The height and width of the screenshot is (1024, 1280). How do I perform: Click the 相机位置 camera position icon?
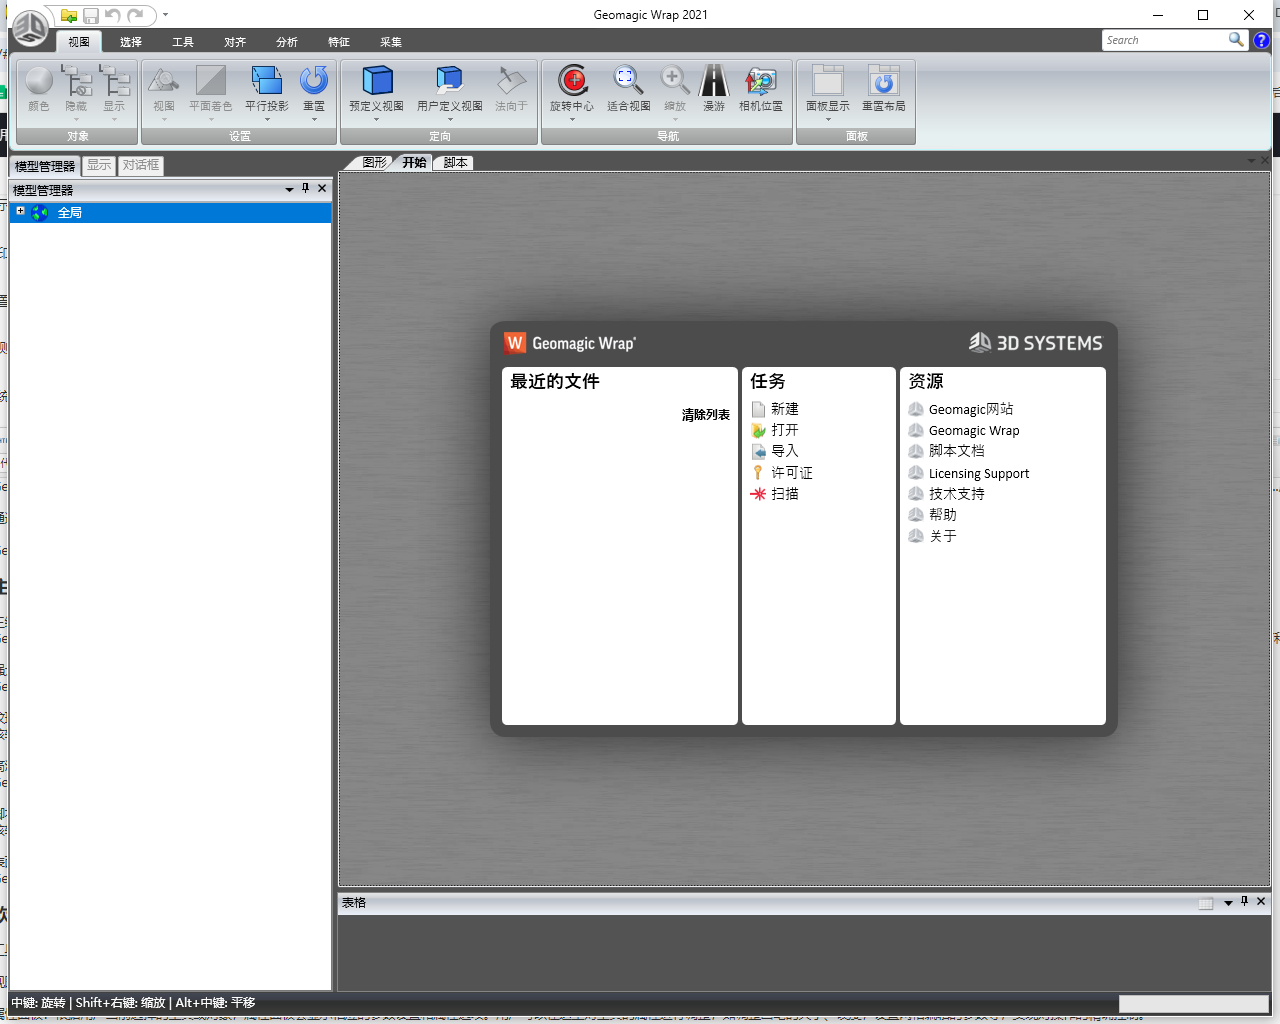761,81
